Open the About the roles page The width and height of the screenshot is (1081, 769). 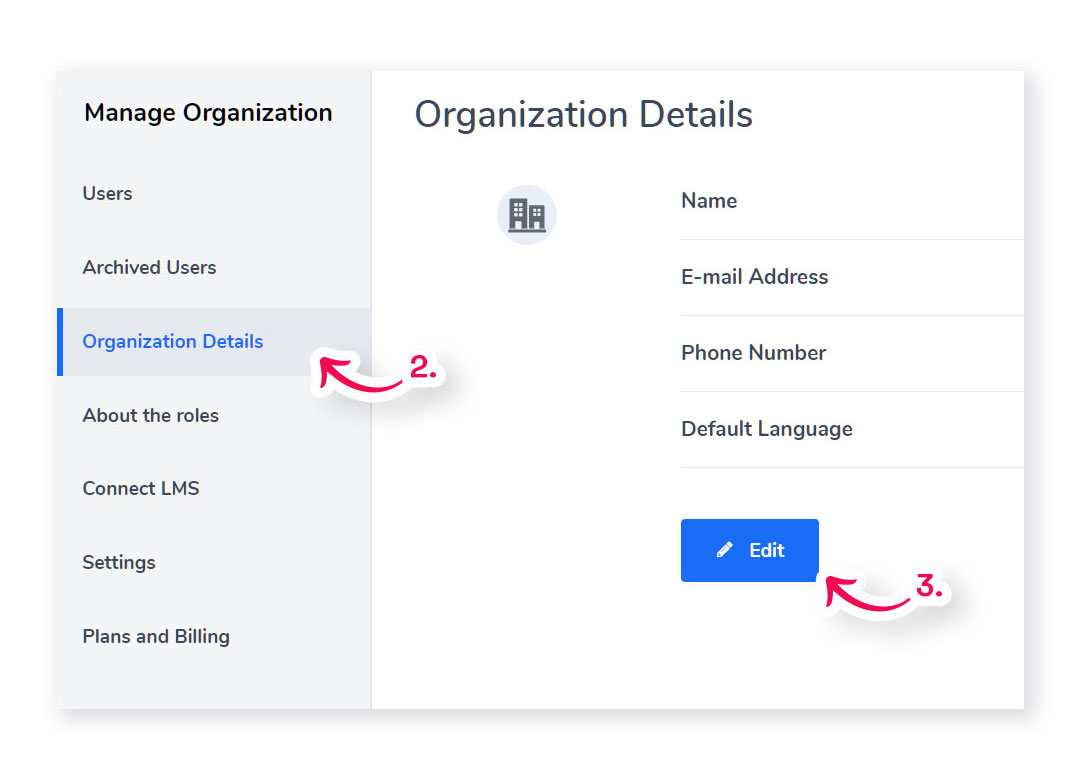coord(150,415)
